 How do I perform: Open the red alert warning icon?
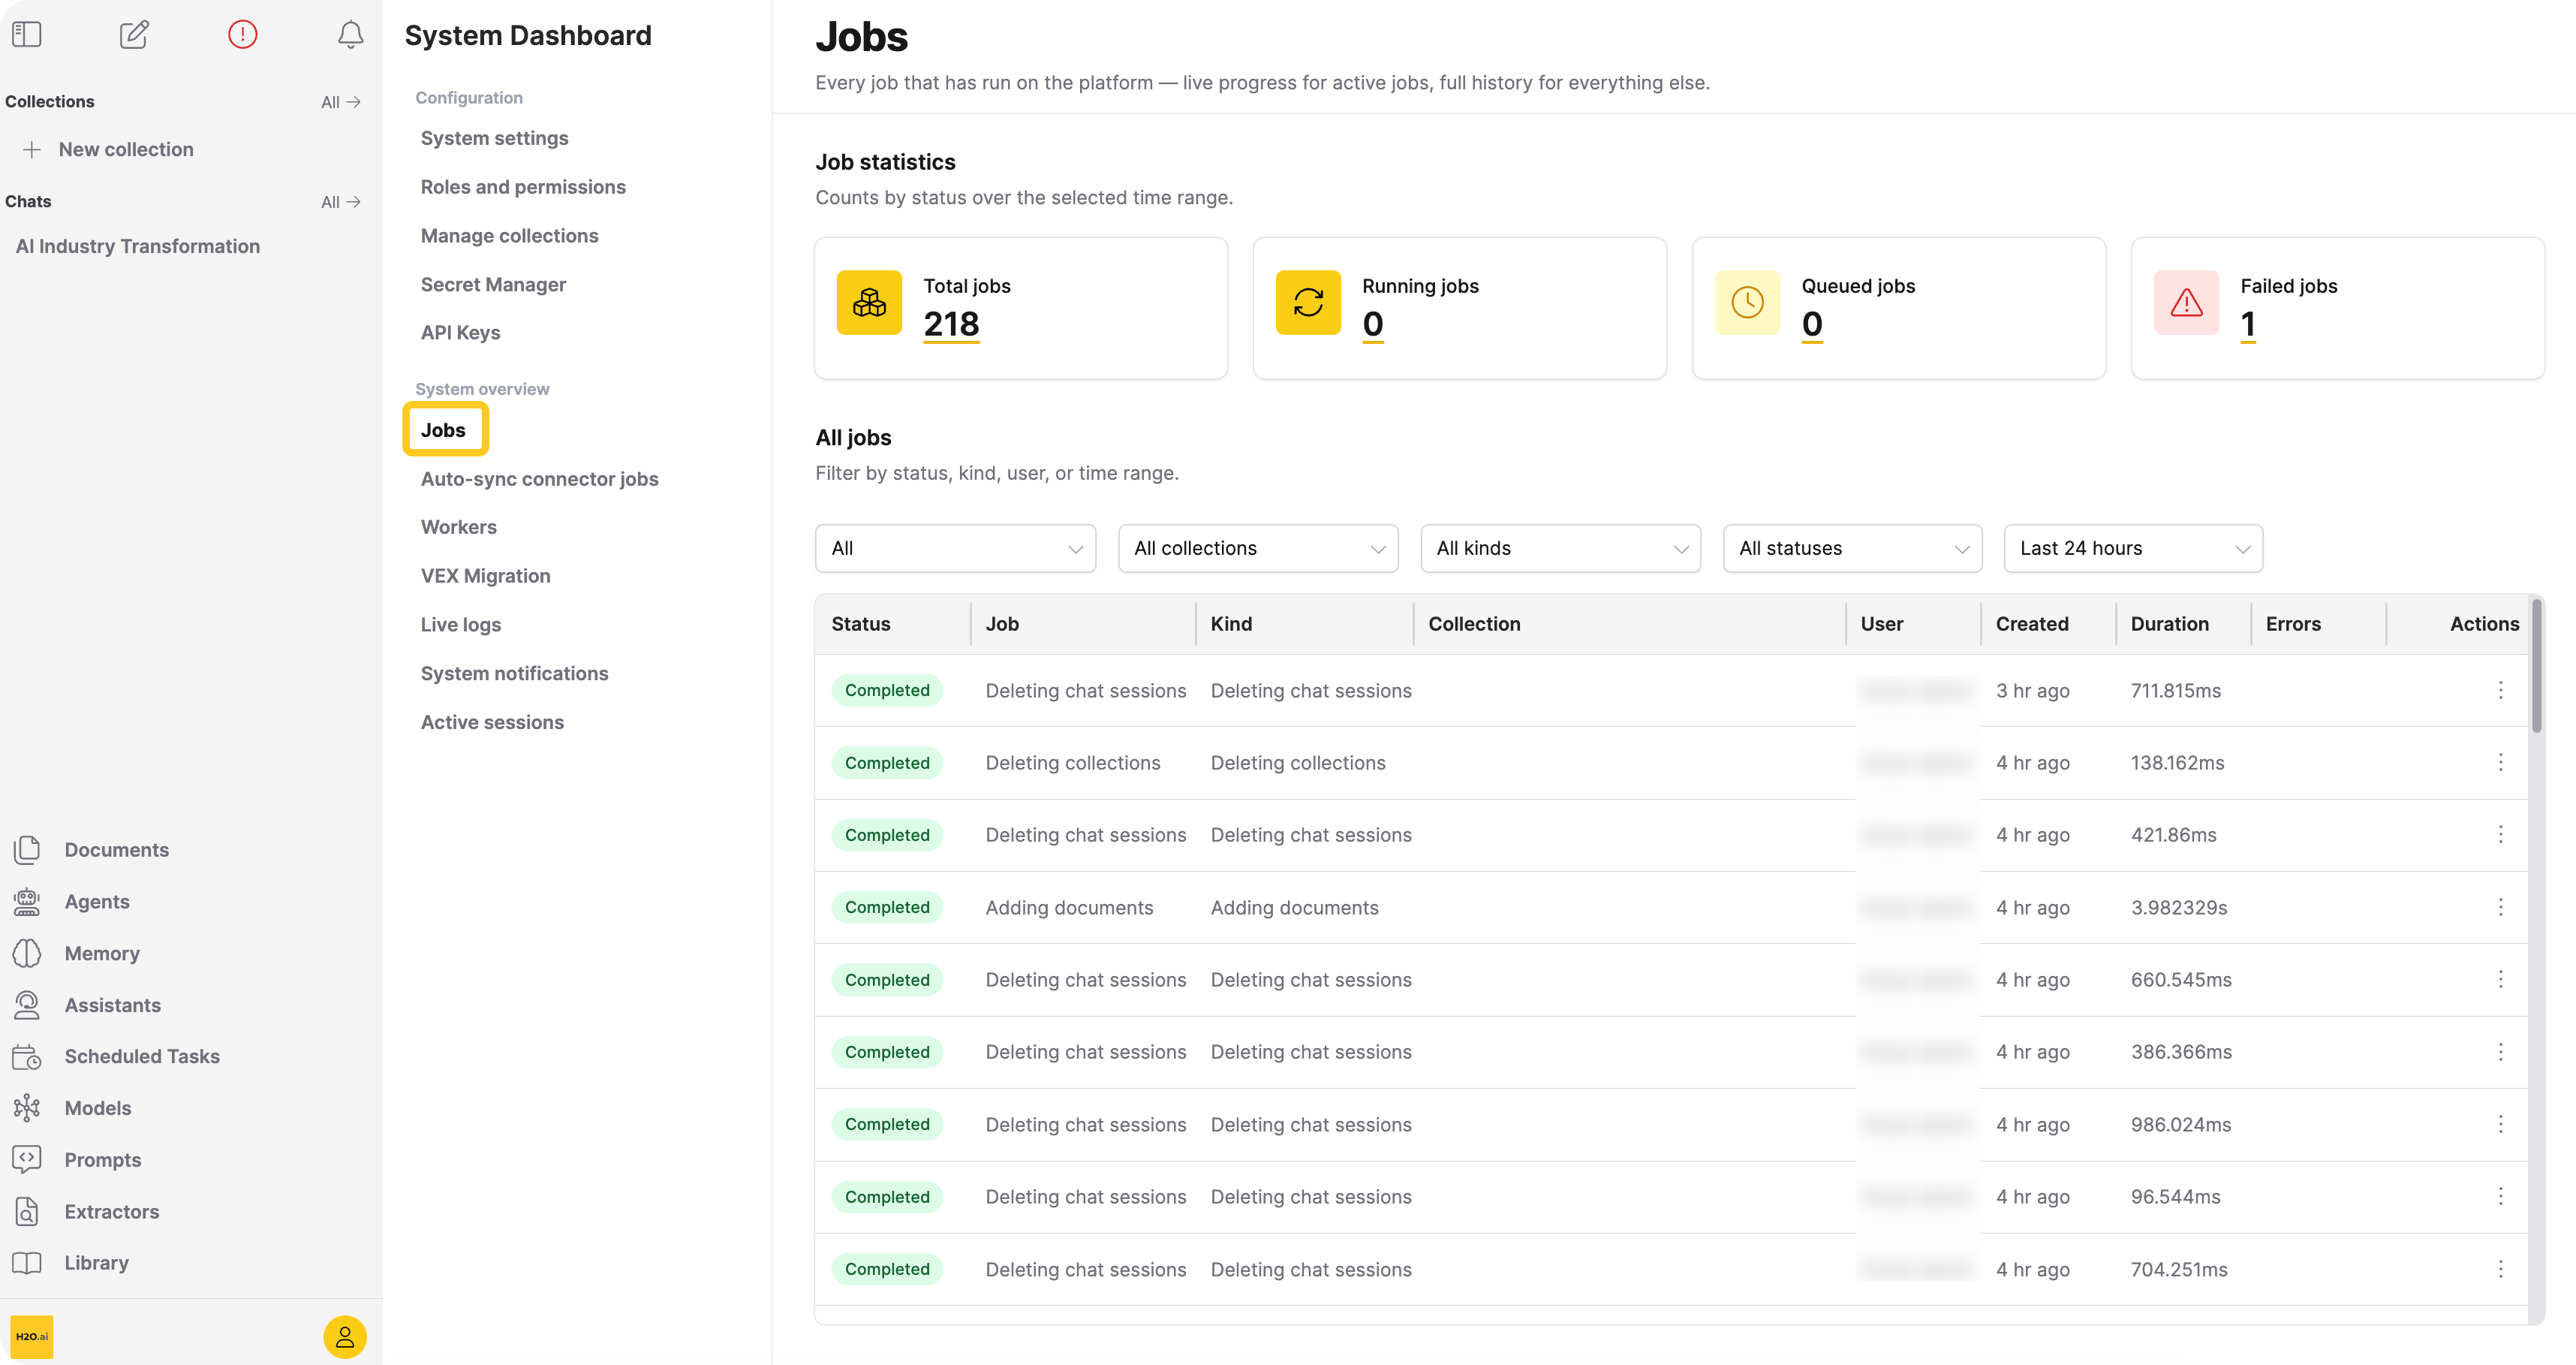pos(242,35)
